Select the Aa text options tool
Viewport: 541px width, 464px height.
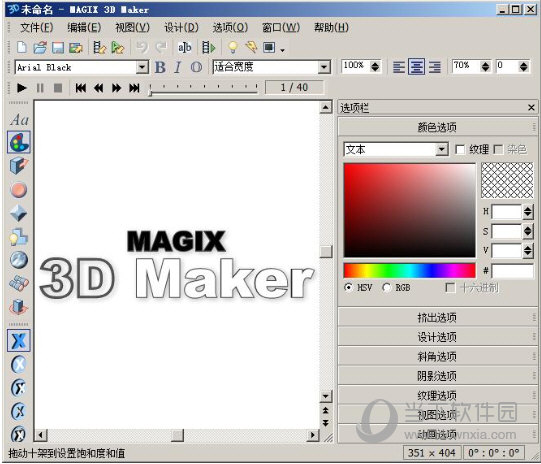click(19, 120)
